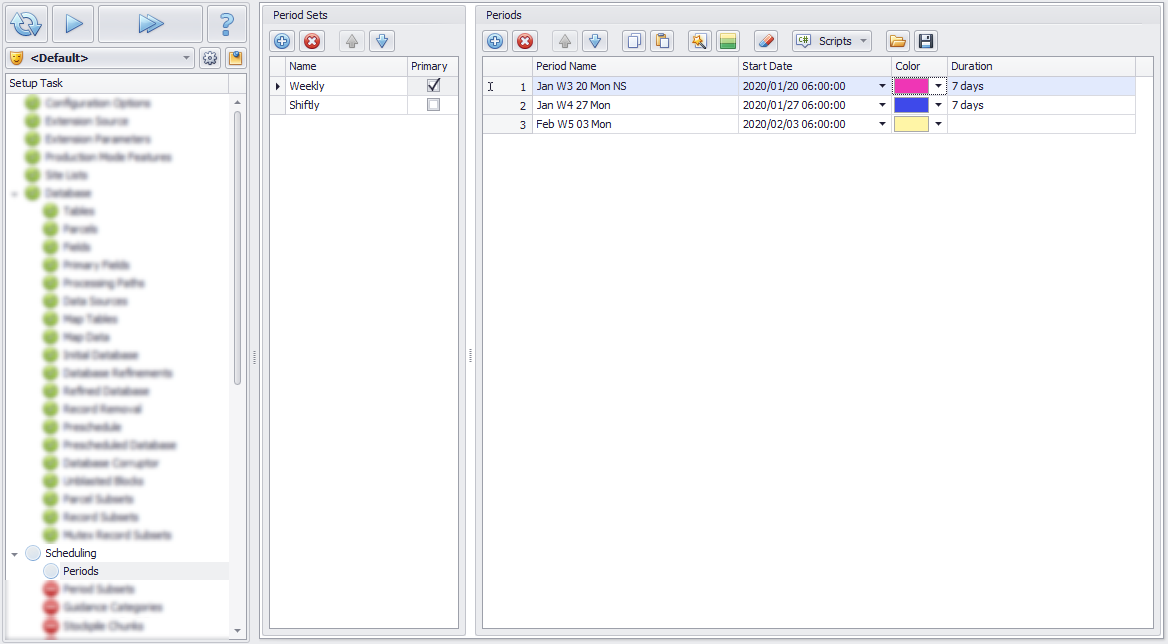The image size is (1168, 644).
Task: Click start date 2020/01/27 06:00:00
Action: click(x=794, y=105)
